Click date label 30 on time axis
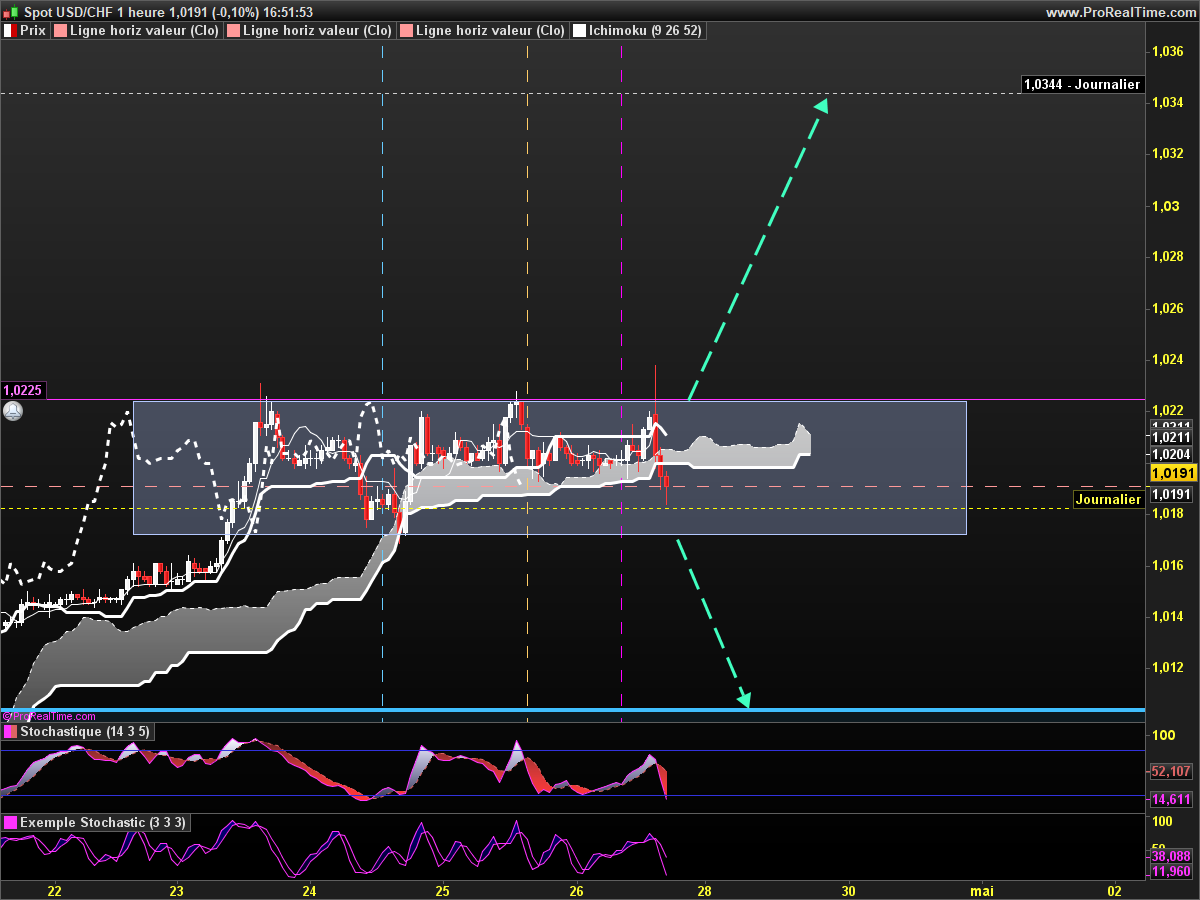This screenshot has width=1200, height=900. (x=849, y=890)
